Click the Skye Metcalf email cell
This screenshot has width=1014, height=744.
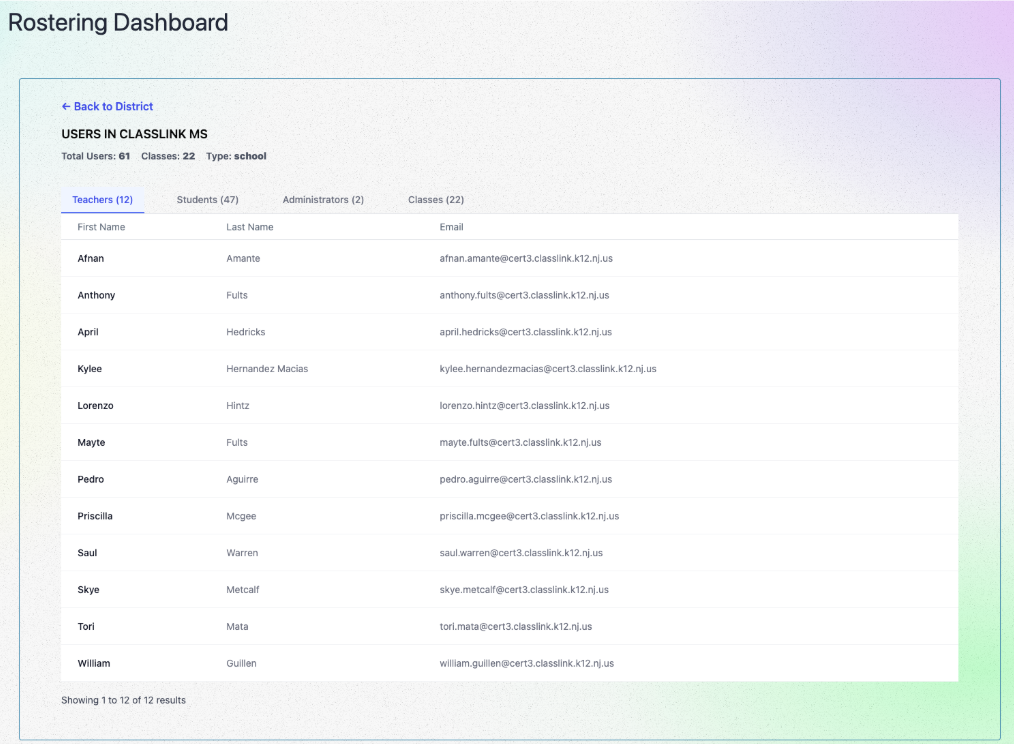pyautogui.click(x=524, y=590)
